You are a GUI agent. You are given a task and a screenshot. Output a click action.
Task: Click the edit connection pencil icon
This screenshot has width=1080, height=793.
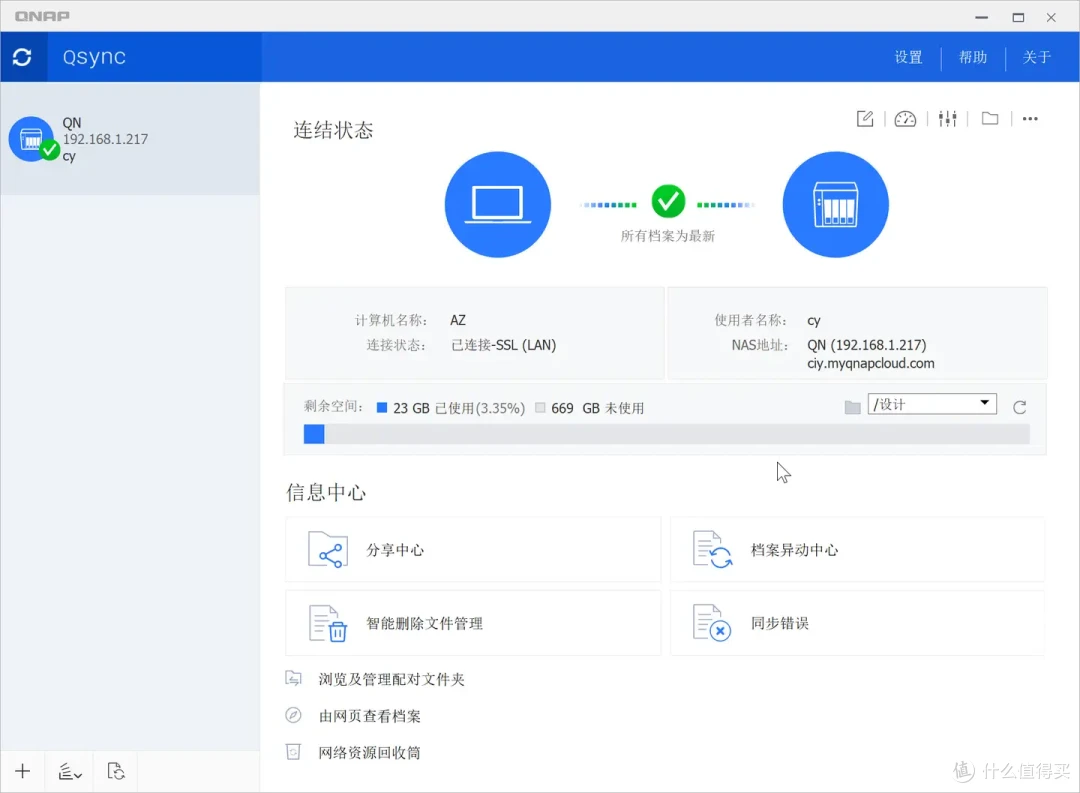[865, 119]
